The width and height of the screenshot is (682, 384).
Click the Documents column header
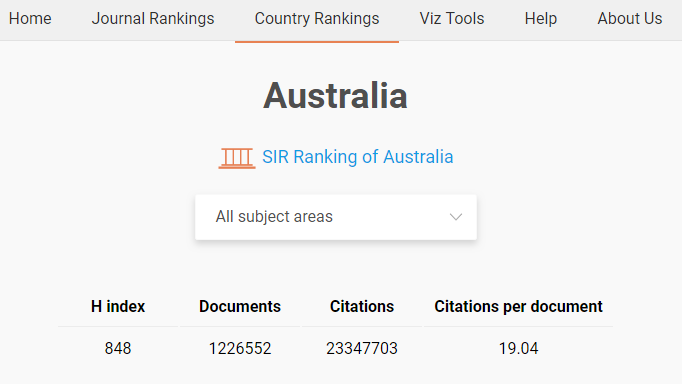tap(240, 307)
